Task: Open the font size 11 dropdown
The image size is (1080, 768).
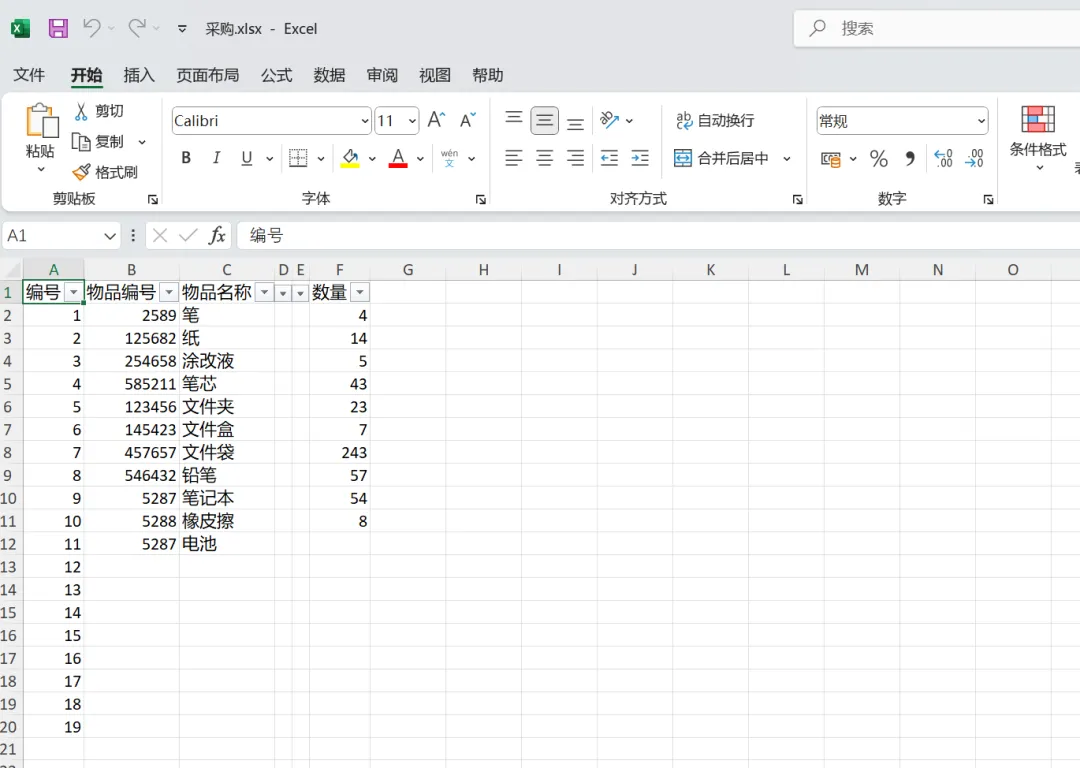Action: pos(412,121)
